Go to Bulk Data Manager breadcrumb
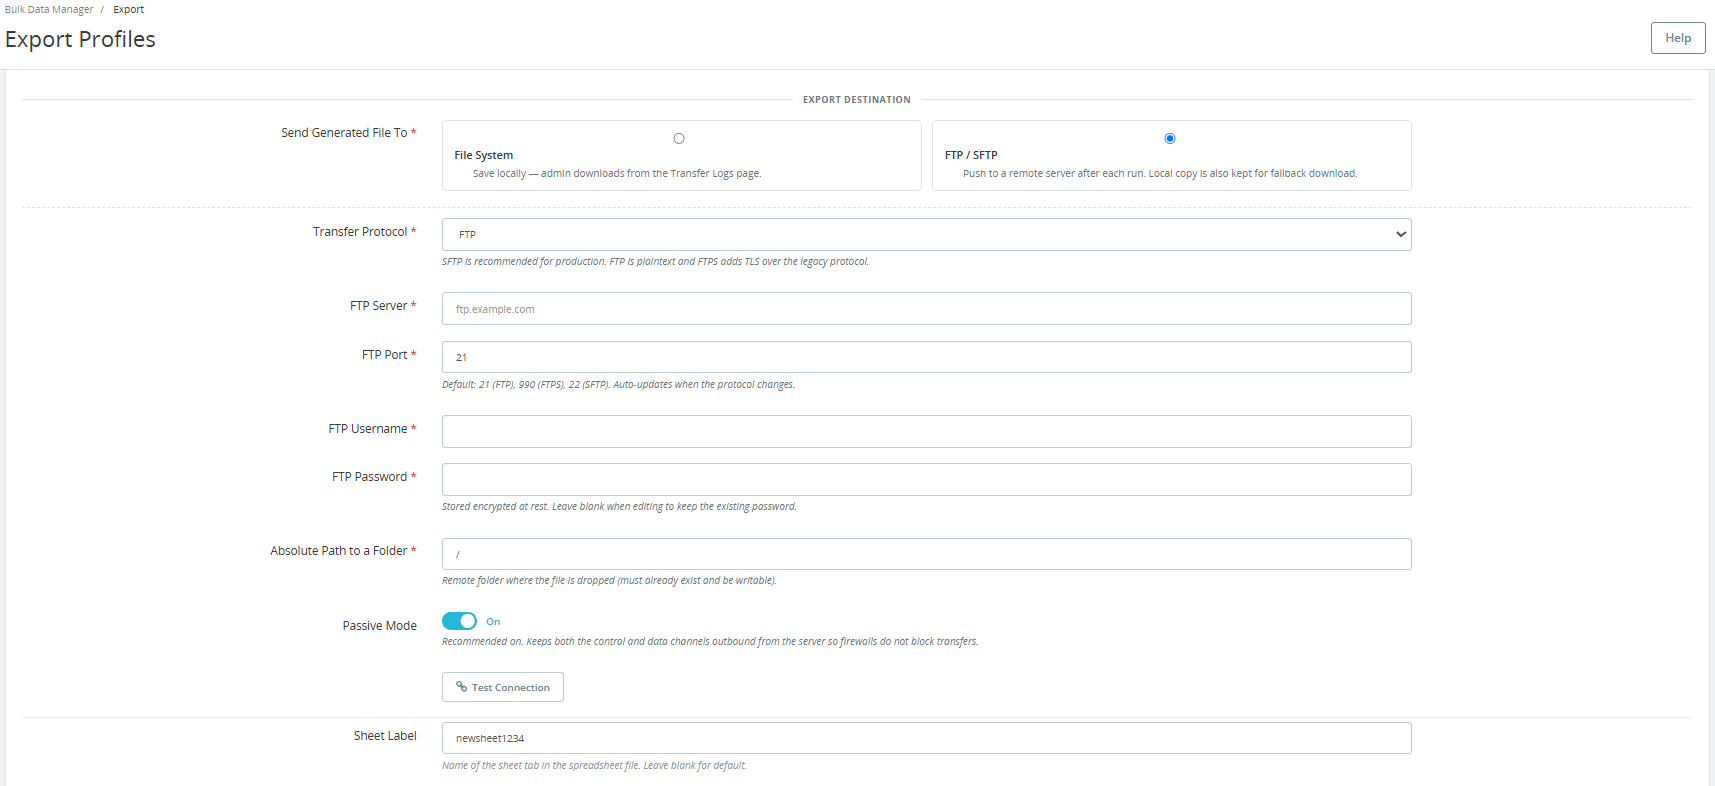1715x786 pixels. tap(49, 9)
